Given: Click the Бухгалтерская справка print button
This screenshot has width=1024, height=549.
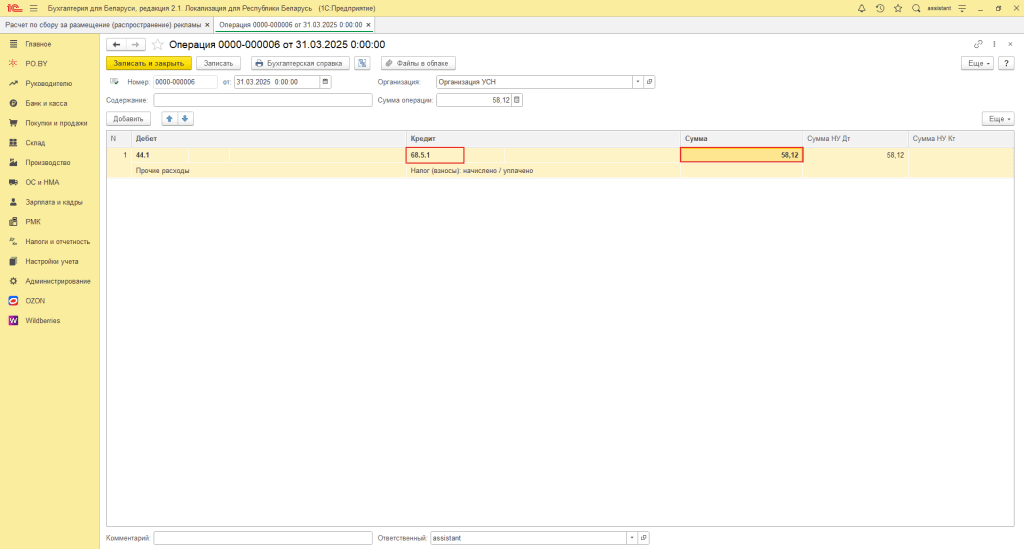Looking at the screenshot, I should (x=299, y=63).
